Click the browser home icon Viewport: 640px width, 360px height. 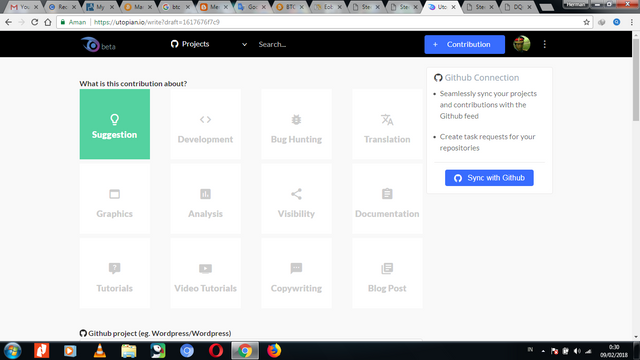48,22
